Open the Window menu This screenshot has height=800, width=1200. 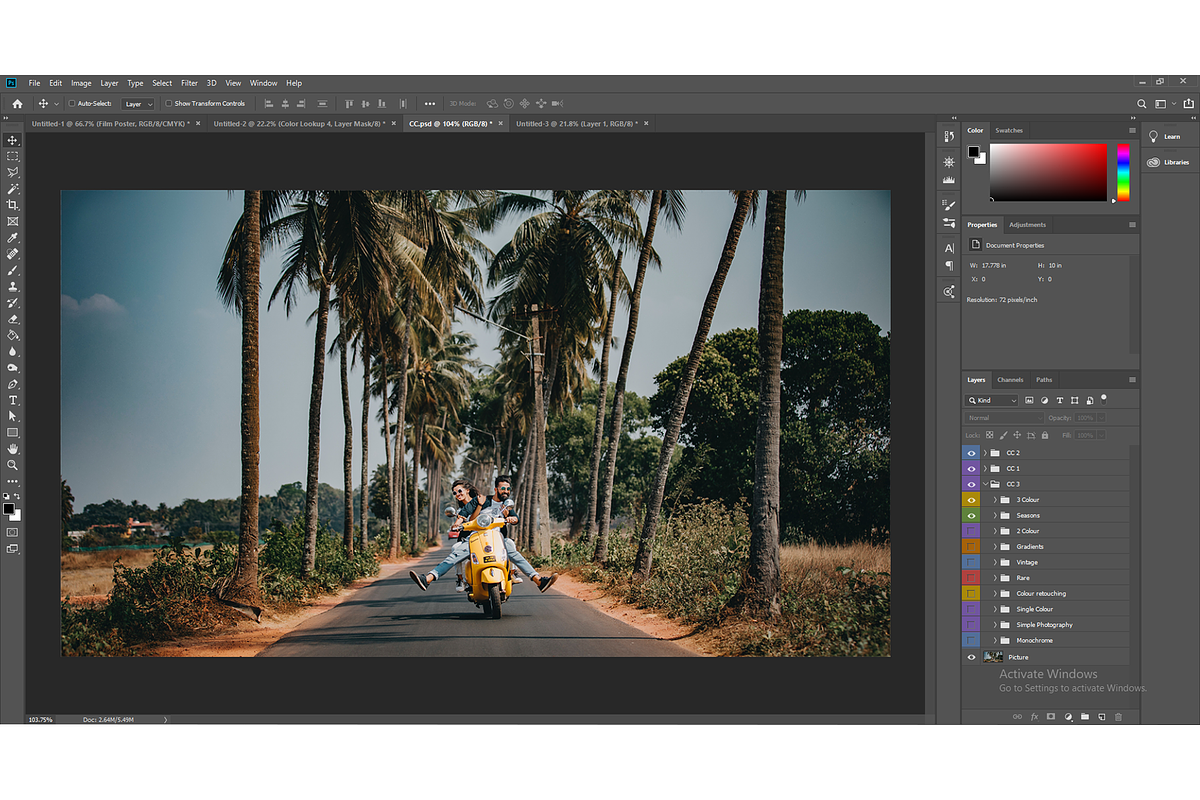264,83
